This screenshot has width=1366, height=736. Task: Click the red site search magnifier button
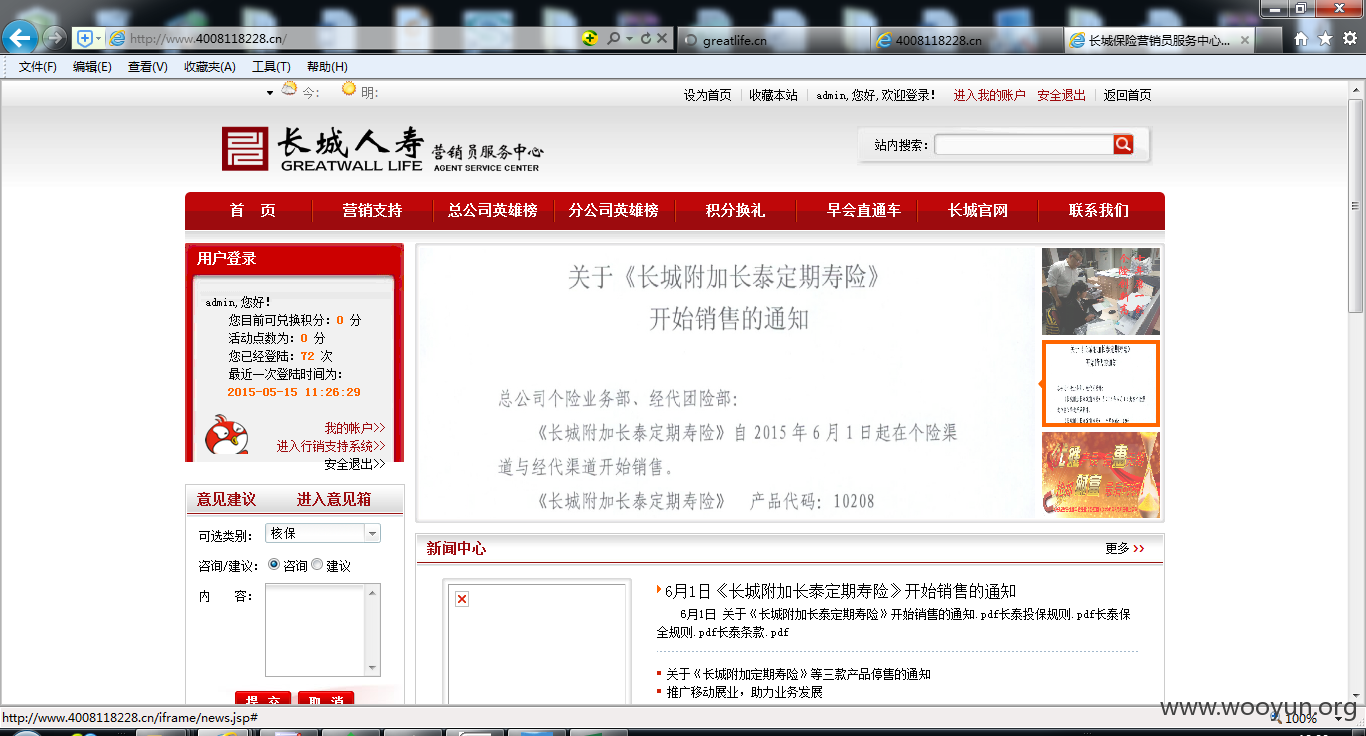tap(1123, 145)
